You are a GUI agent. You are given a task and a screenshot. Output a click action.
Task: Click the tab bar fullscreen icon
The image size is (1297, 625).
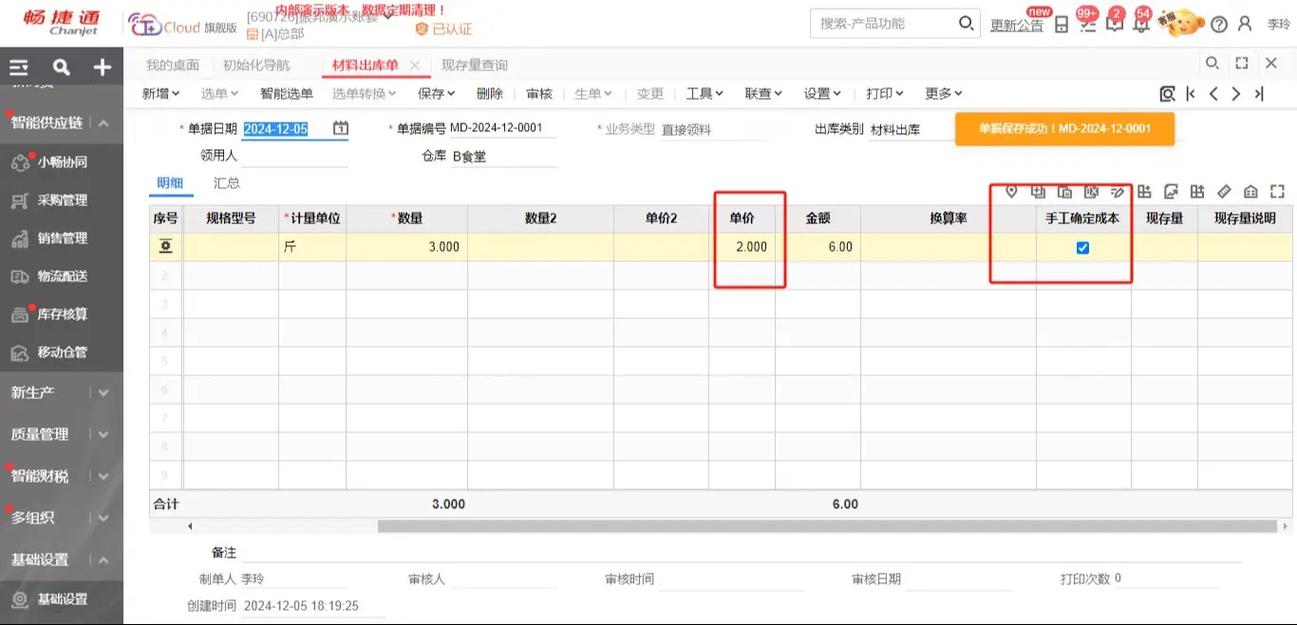pyautogui.click(x=1242, y=63)
